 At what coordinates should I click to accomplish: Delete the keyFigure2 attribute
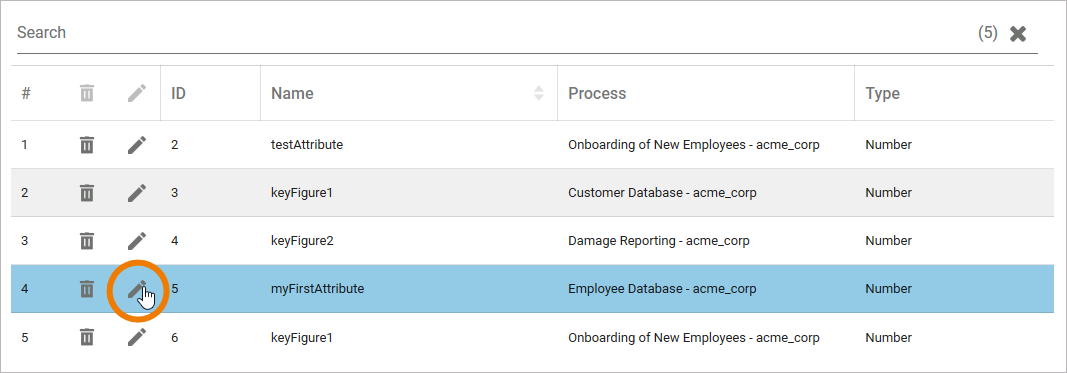click(x=86, y=240)
